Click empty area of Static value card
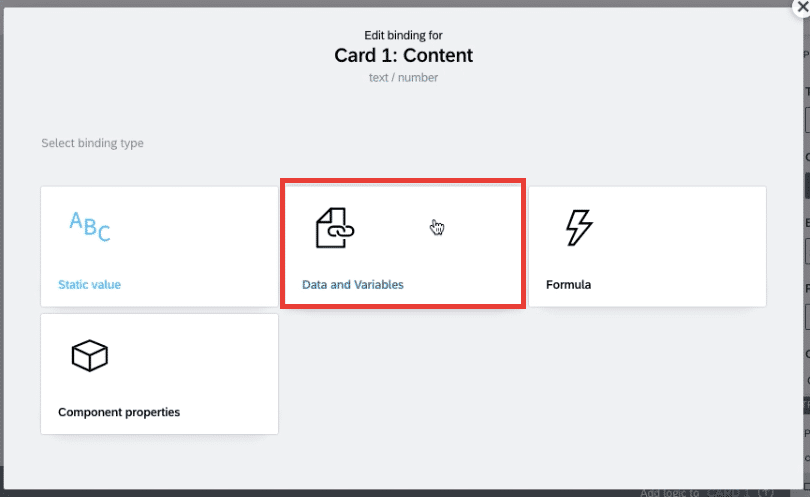 point(196,243)
